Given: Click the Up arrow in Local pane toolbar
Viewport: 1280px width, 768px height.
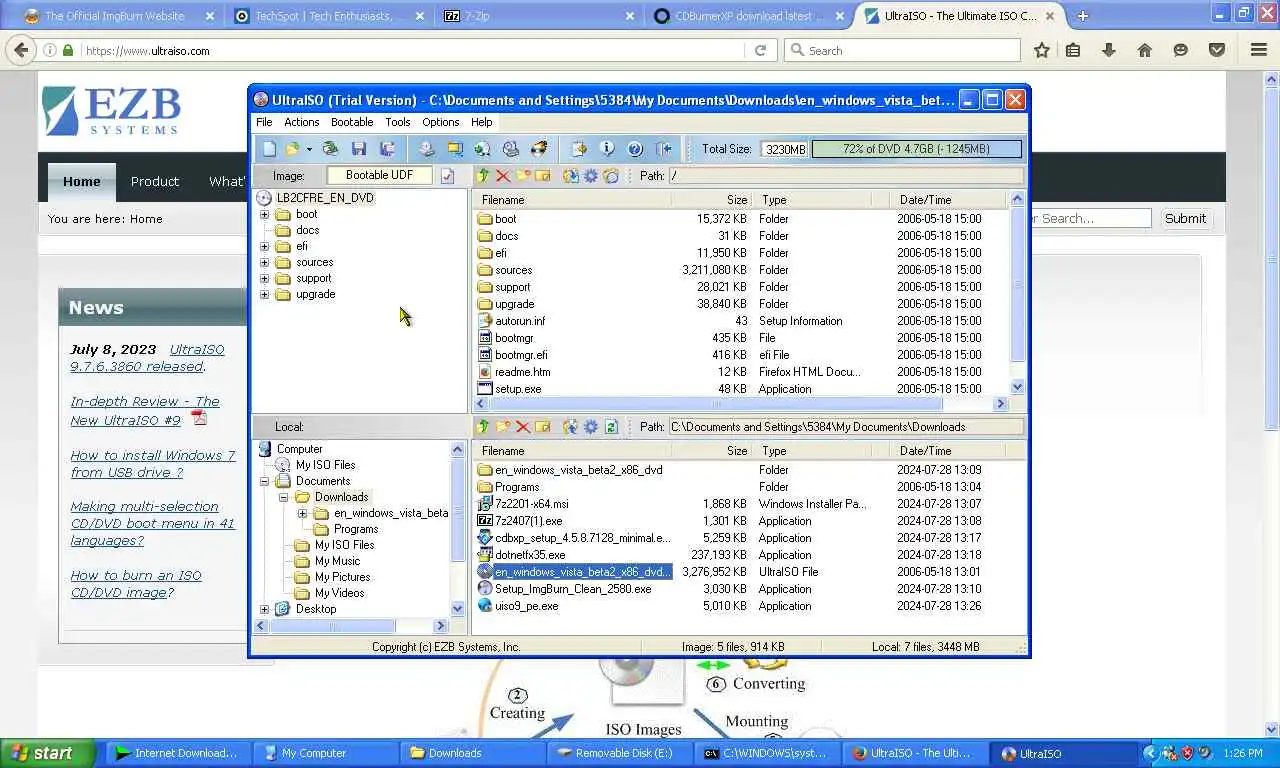Looking at the screenshot, I should tap(483, 427).
